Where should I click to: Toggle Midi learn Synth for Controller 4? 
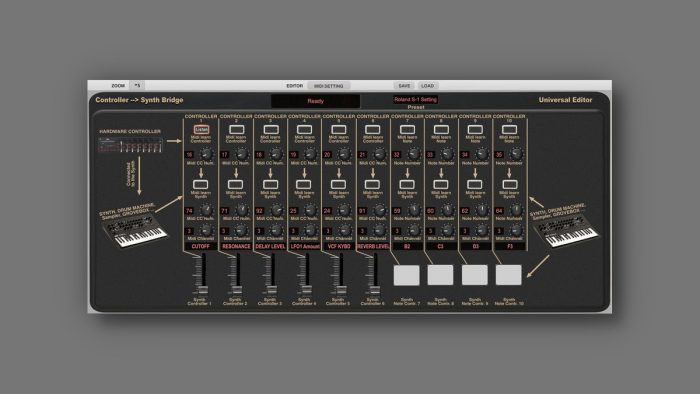(x=304, y=184)
